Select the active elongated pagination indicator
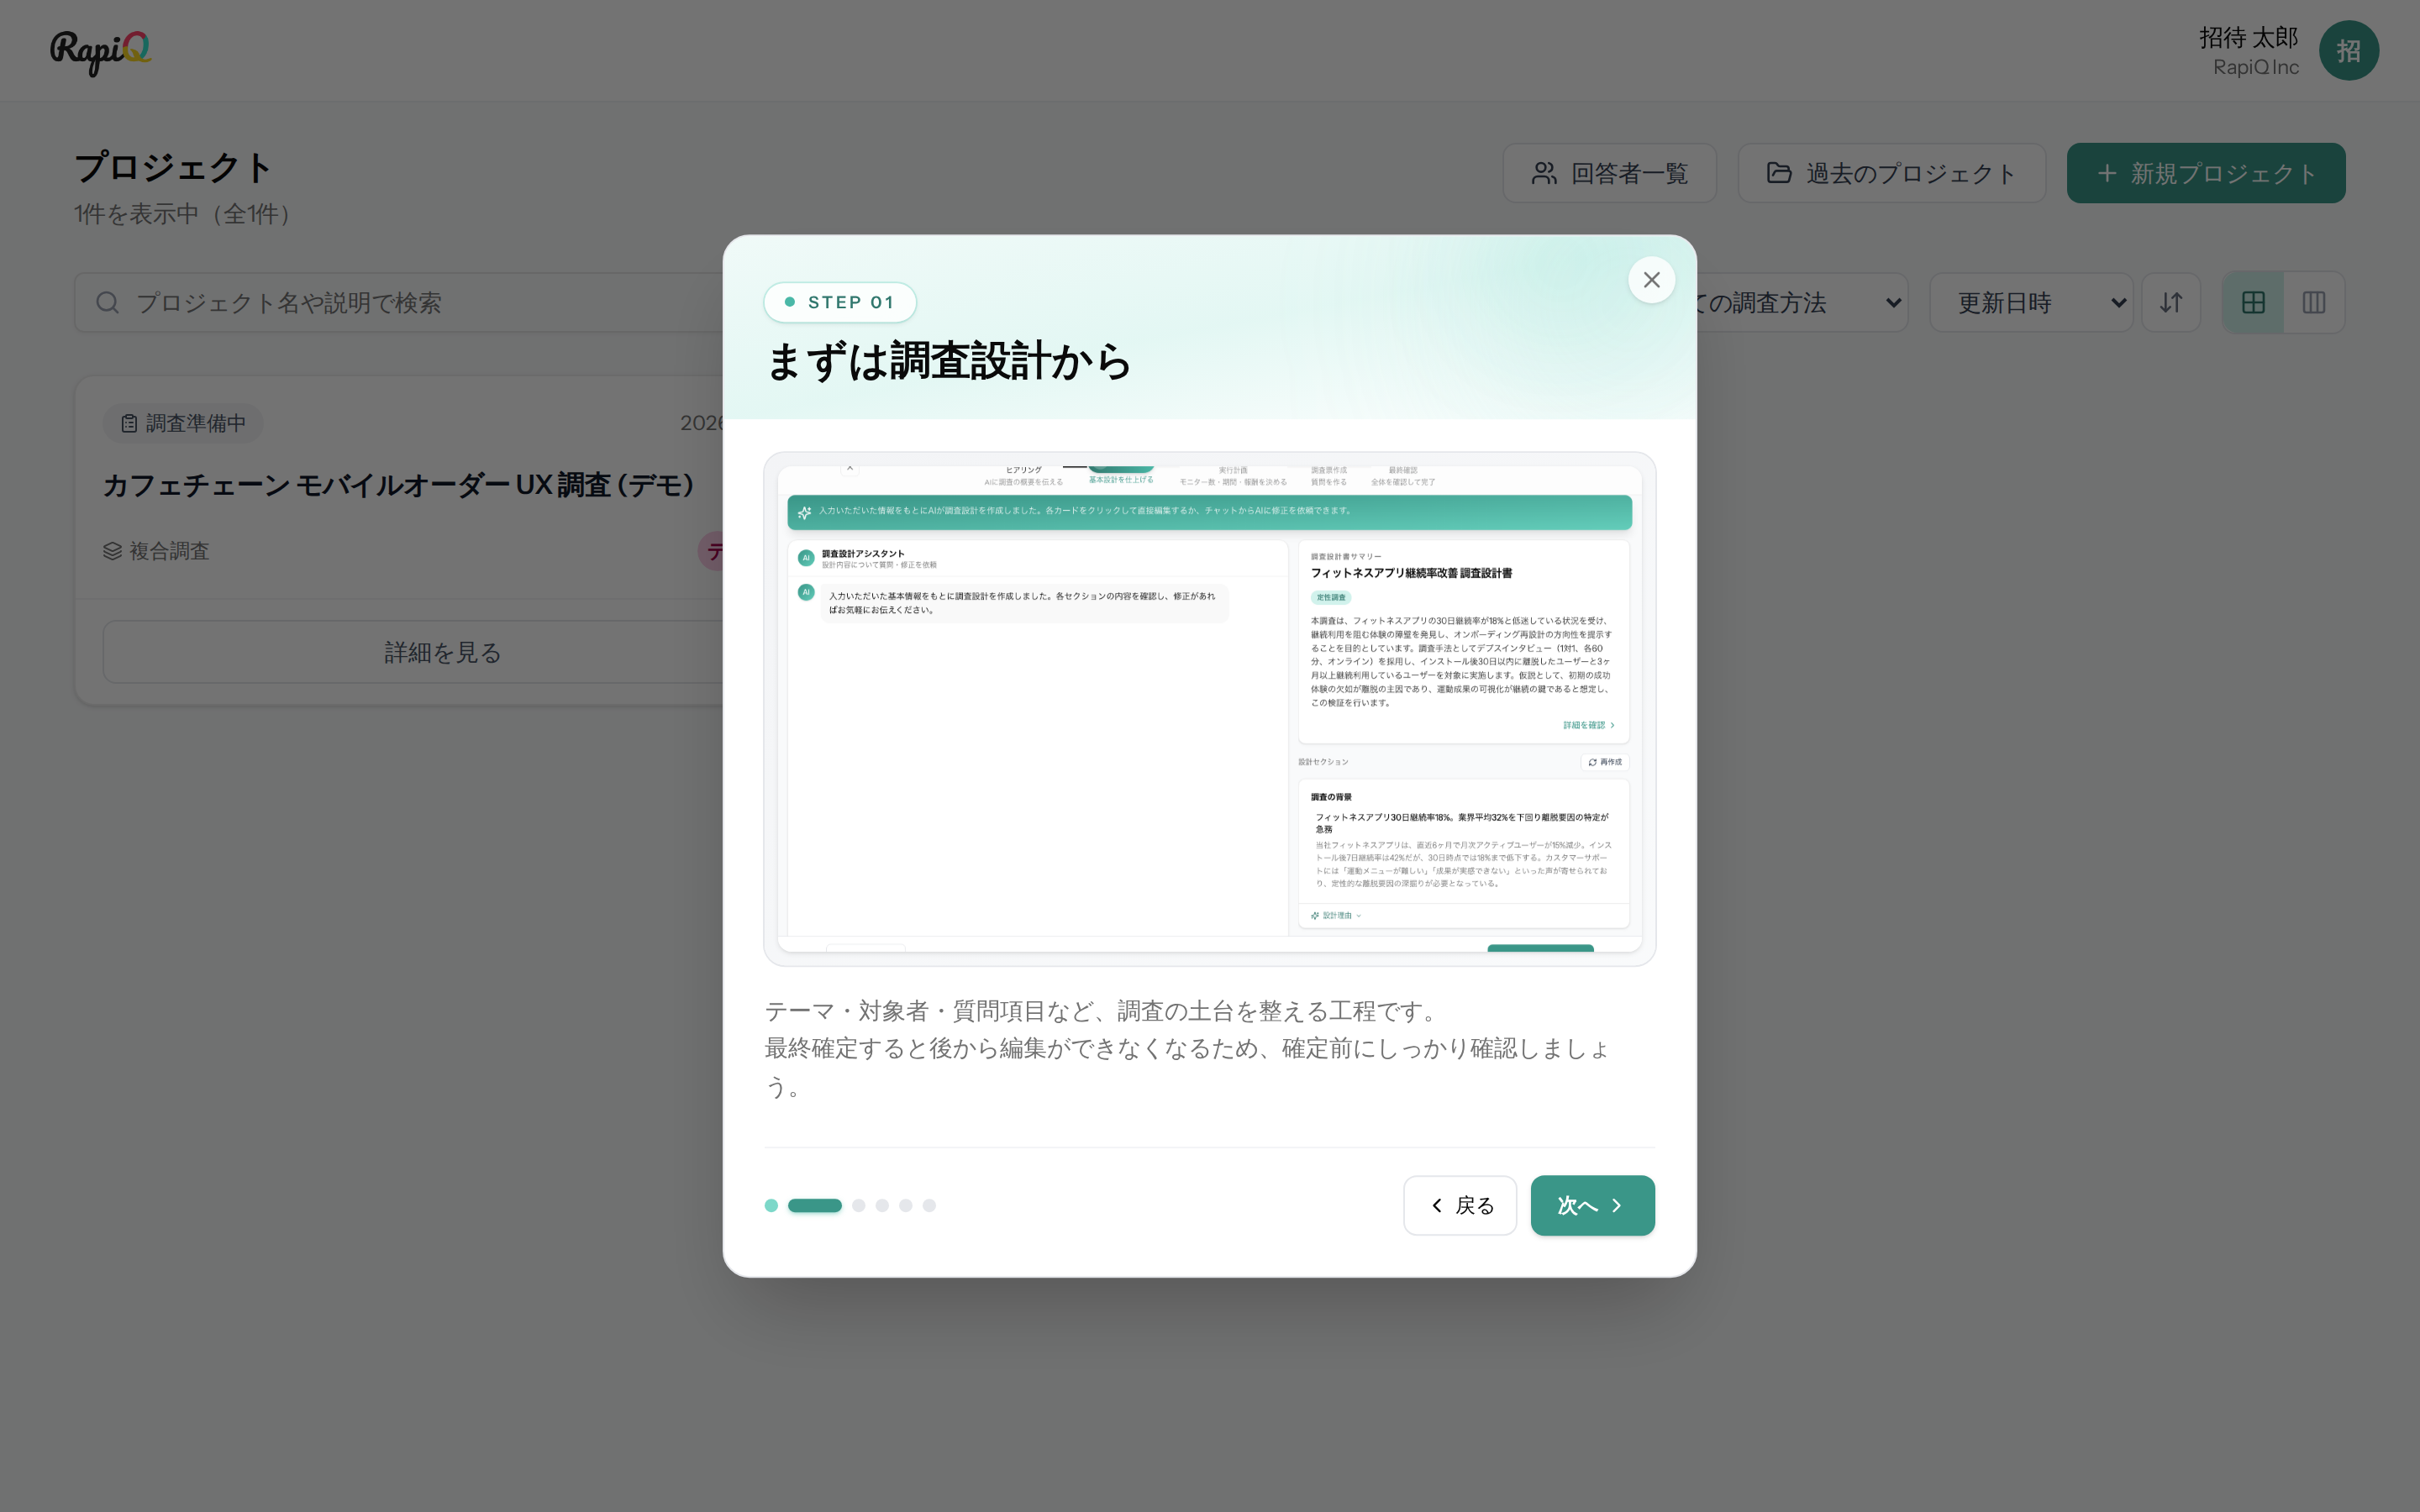 click(x=815, y=1205)
